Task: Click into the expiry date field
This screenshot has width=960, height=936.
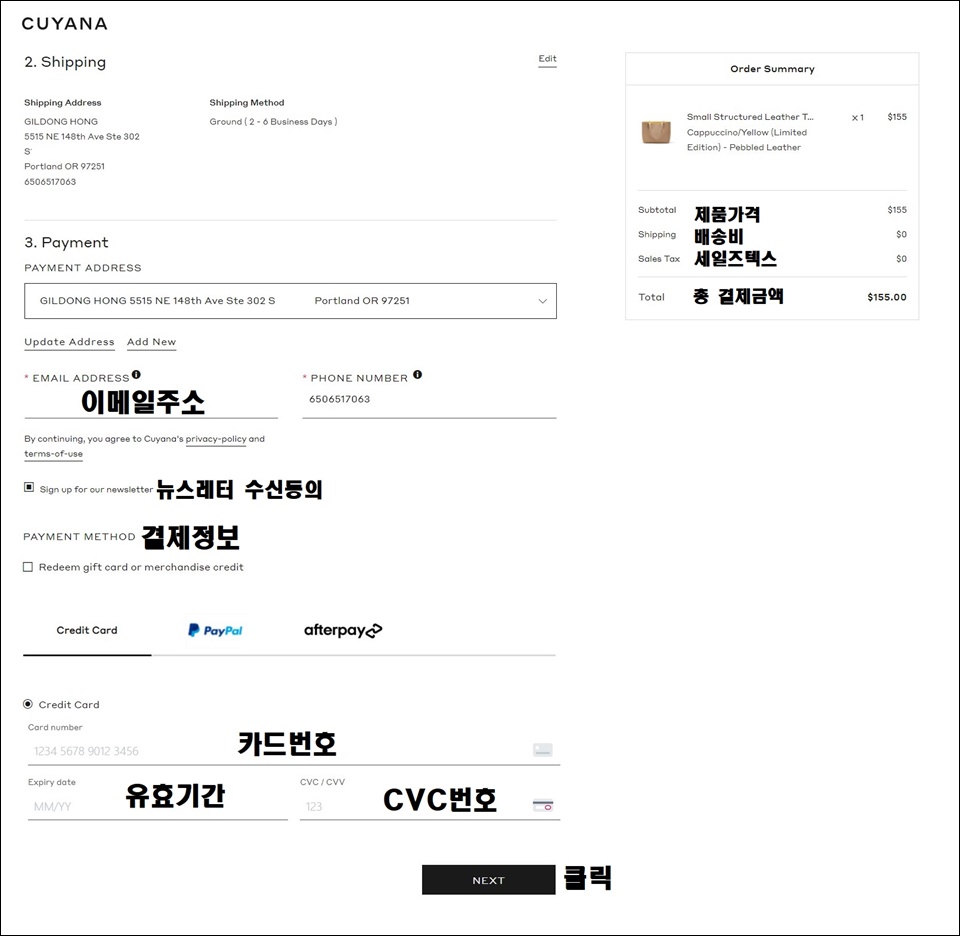Action: click(157, 806)
